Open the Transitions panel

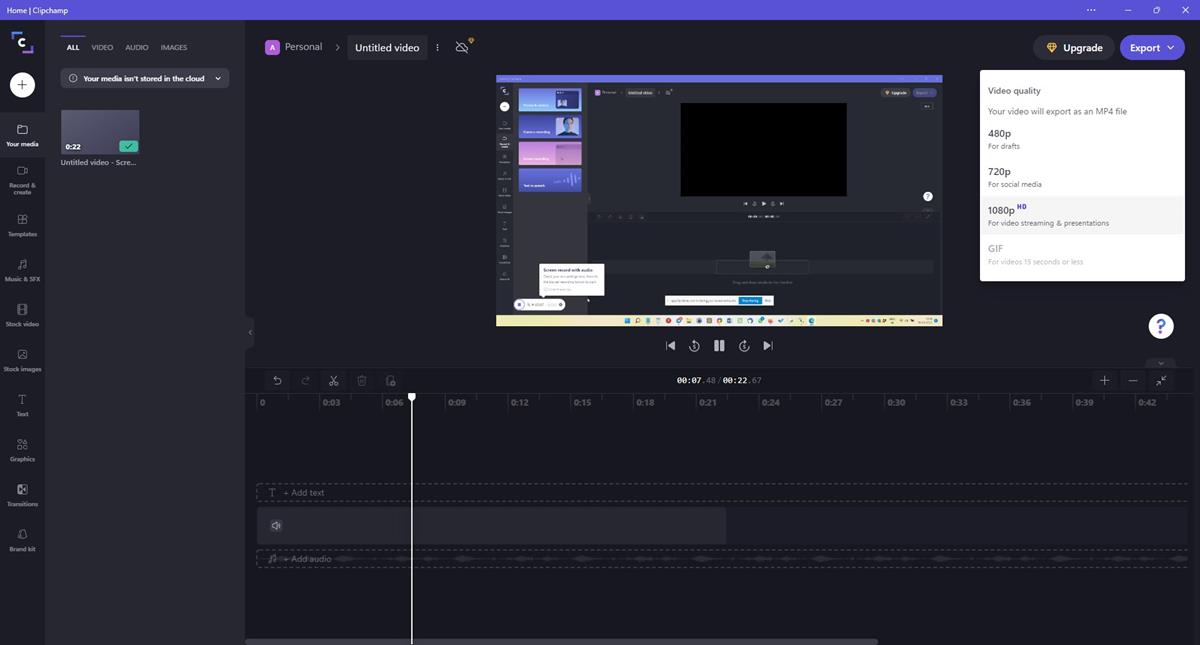click(21, 496)
